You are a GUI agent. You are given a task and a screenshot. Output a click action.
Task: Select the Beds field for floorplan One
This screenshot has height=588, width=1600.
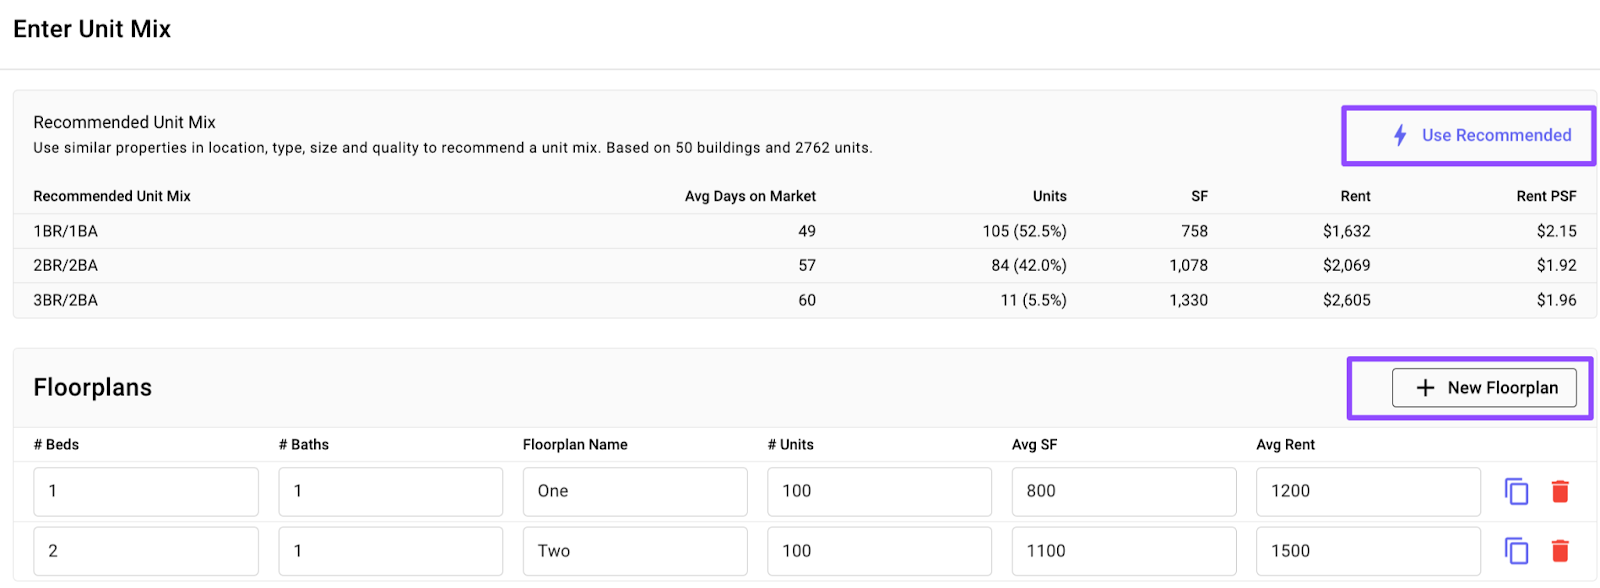[146, 491]
